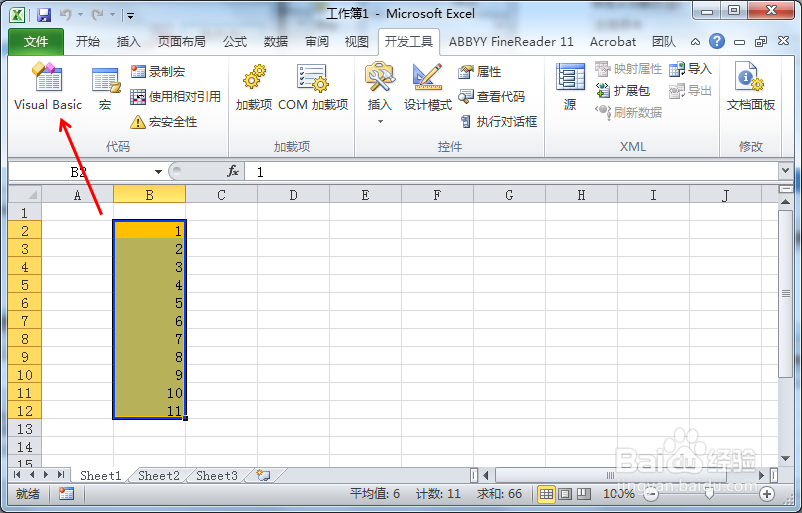
Task: Open control Properties (属性)
Action: (x=480, y=72)
